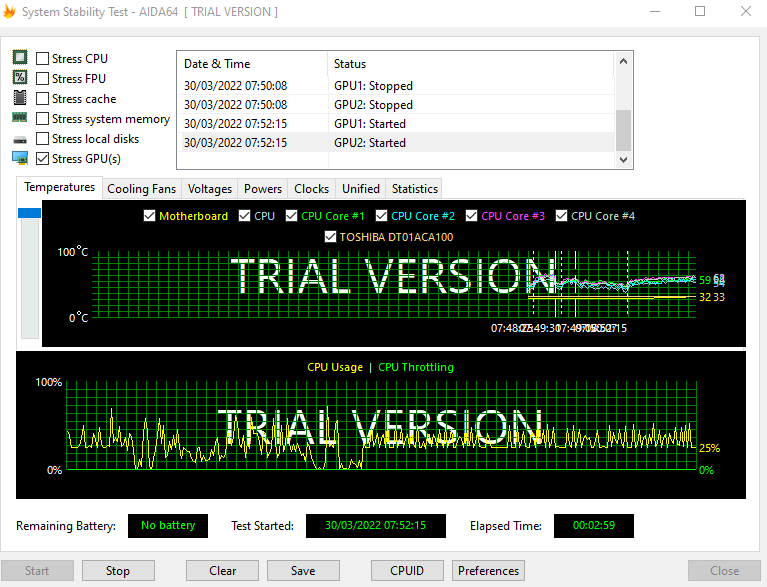Switch to the Clocks tab
The width and height of the screenshot is (767, 587).
312,189
